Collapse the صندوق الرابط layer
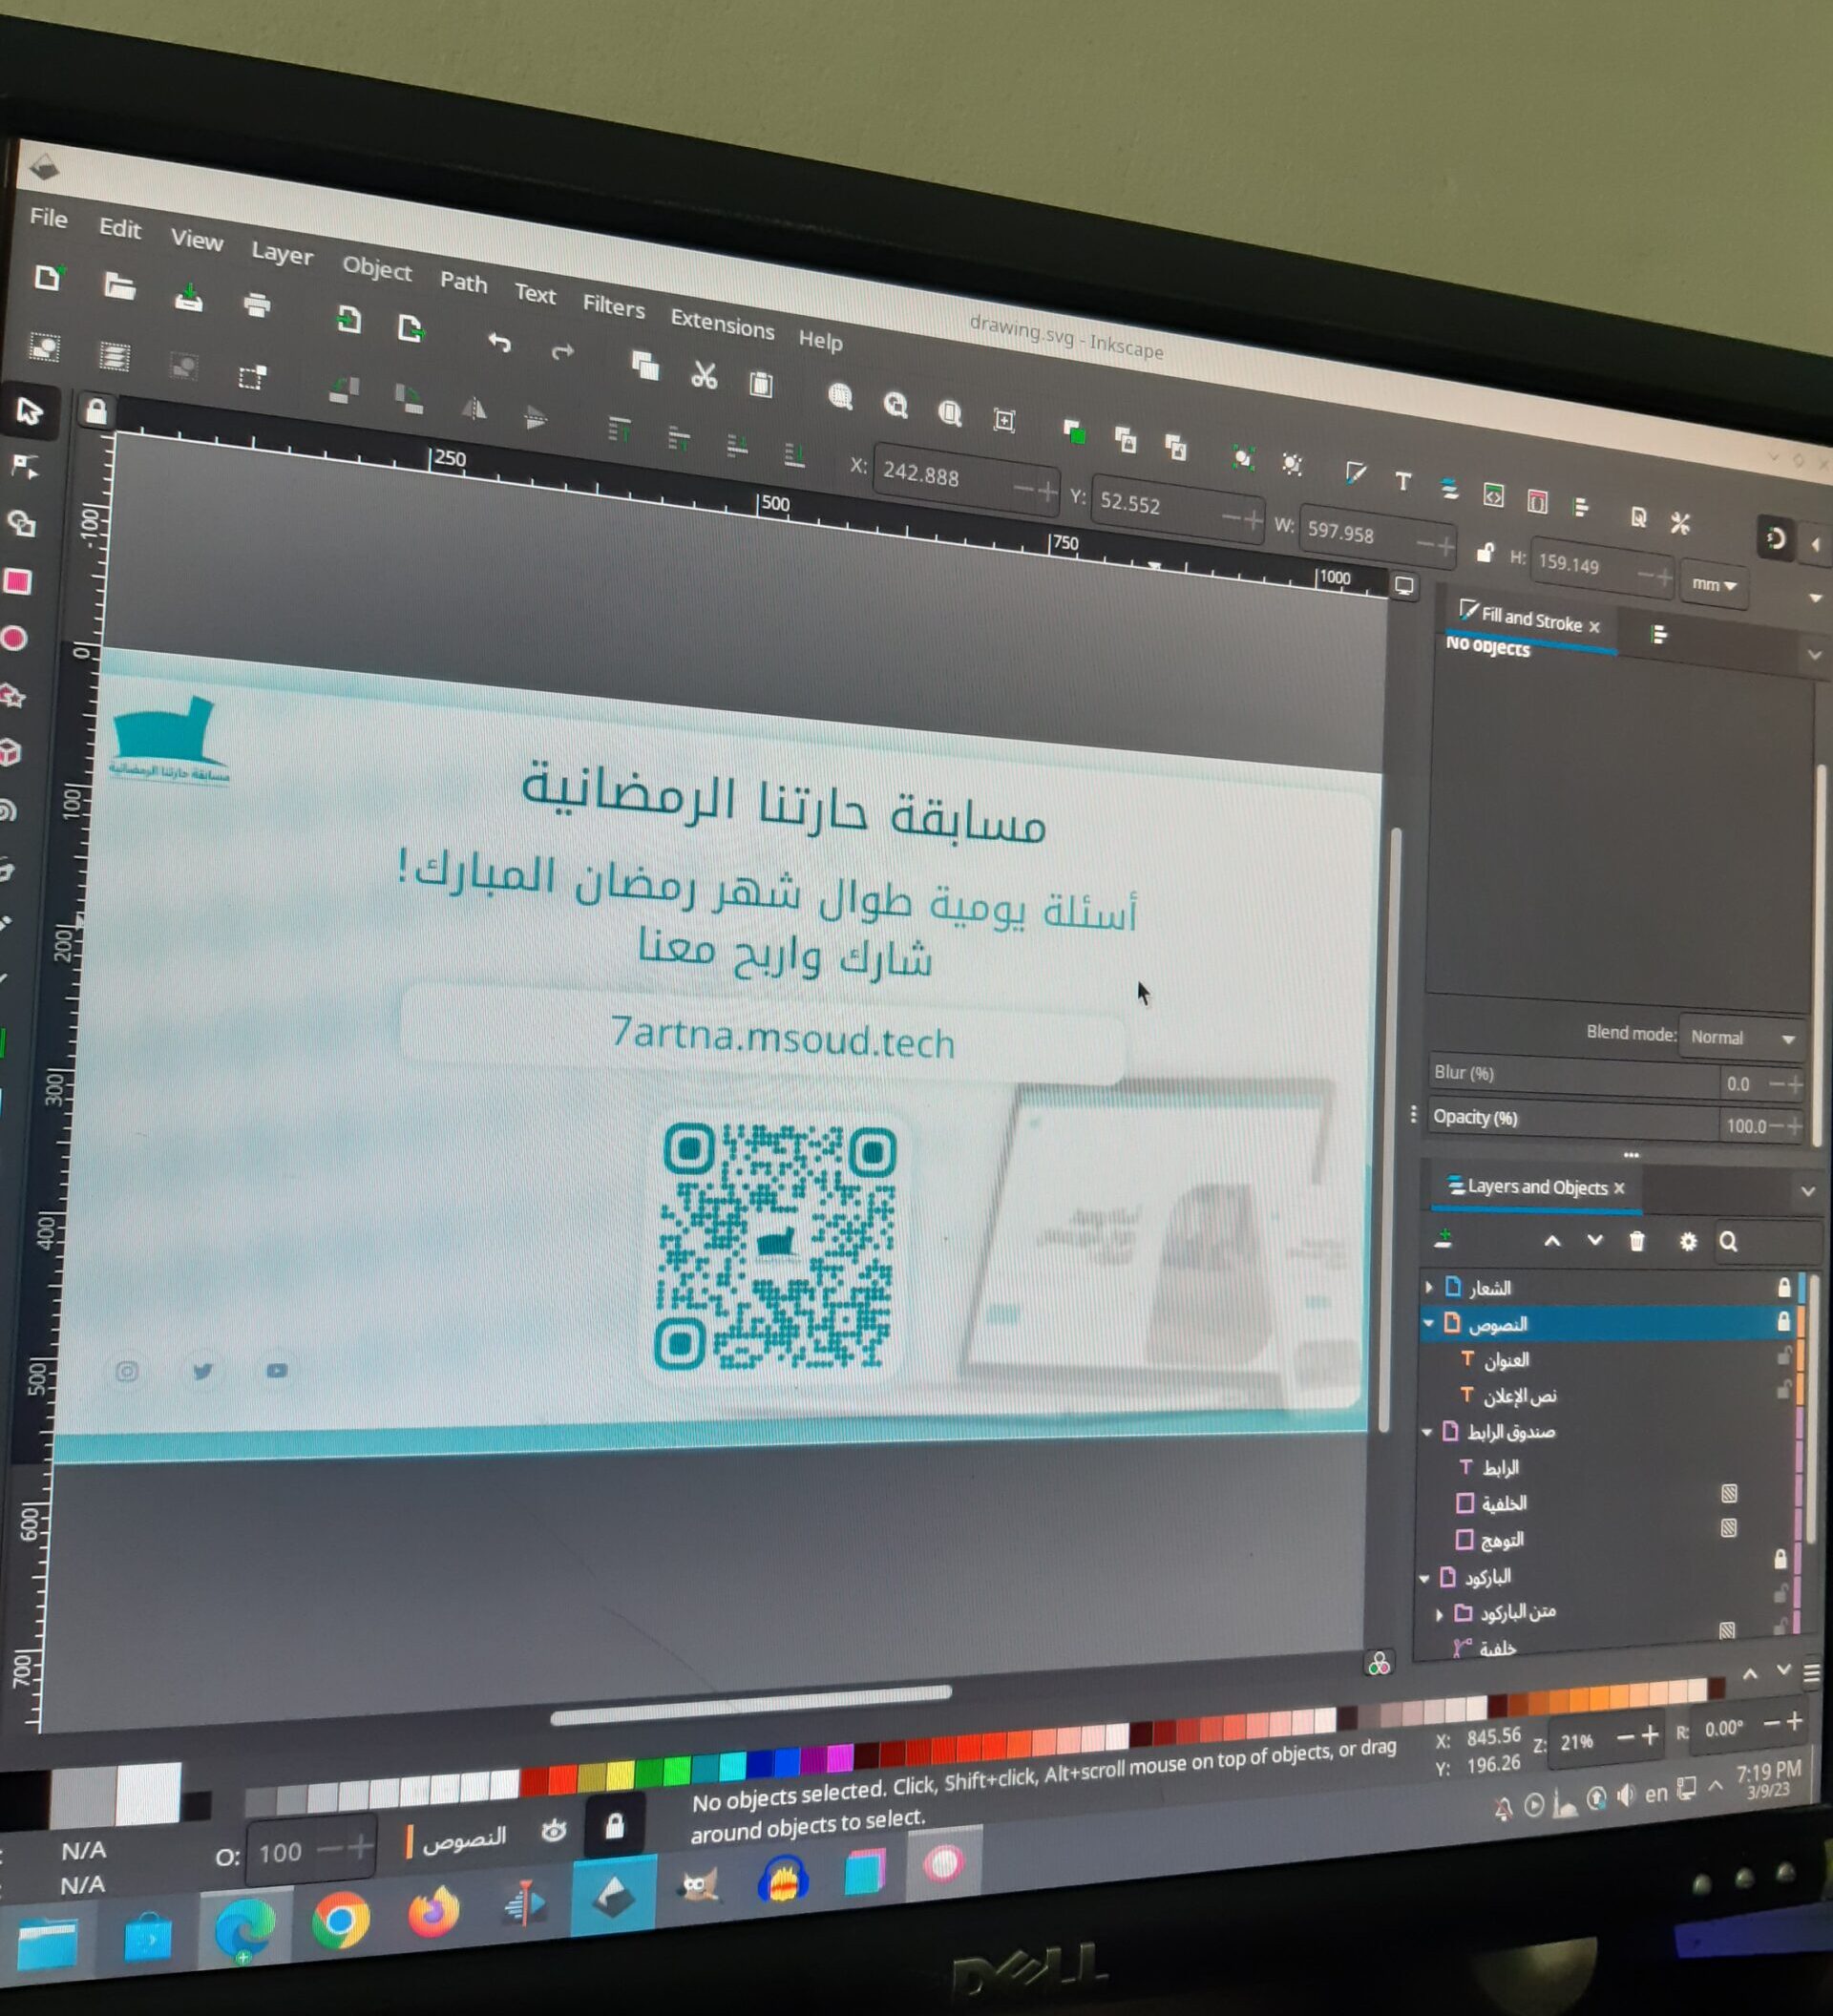 click(x=1428, y=1431)
